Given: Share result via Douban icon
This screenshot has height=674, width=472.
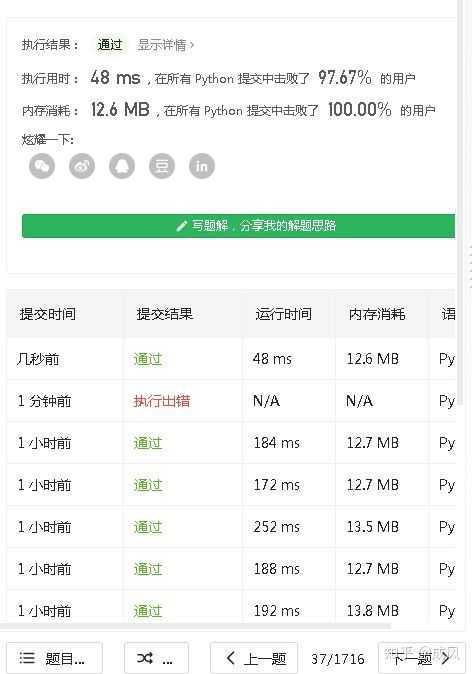Looking at the screenshot, I should 162,166.
